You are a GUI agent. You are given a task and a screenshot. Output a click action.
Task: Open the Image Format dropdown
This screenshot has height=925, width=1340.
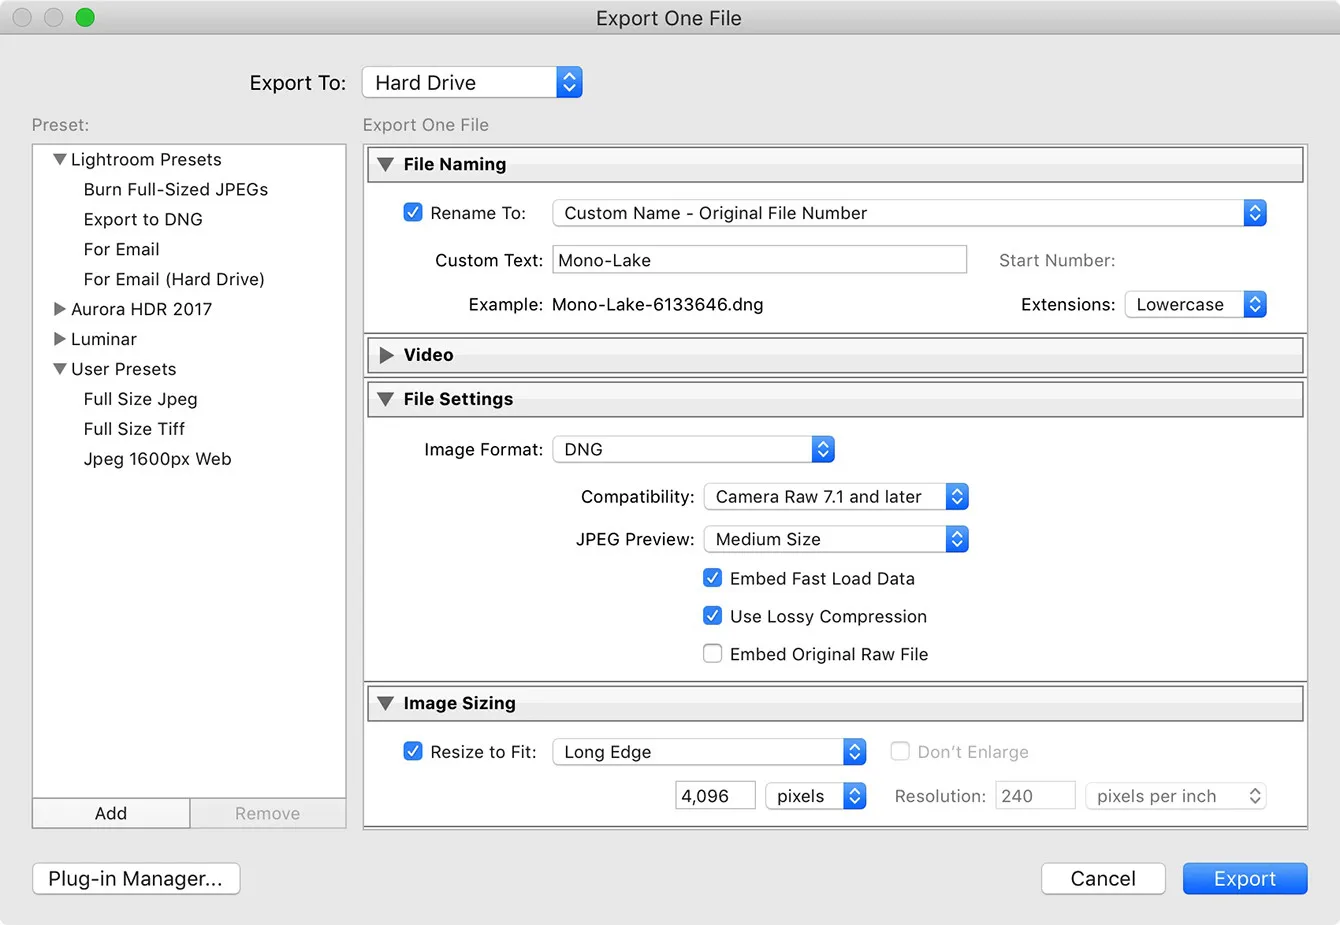pos(694,450)
